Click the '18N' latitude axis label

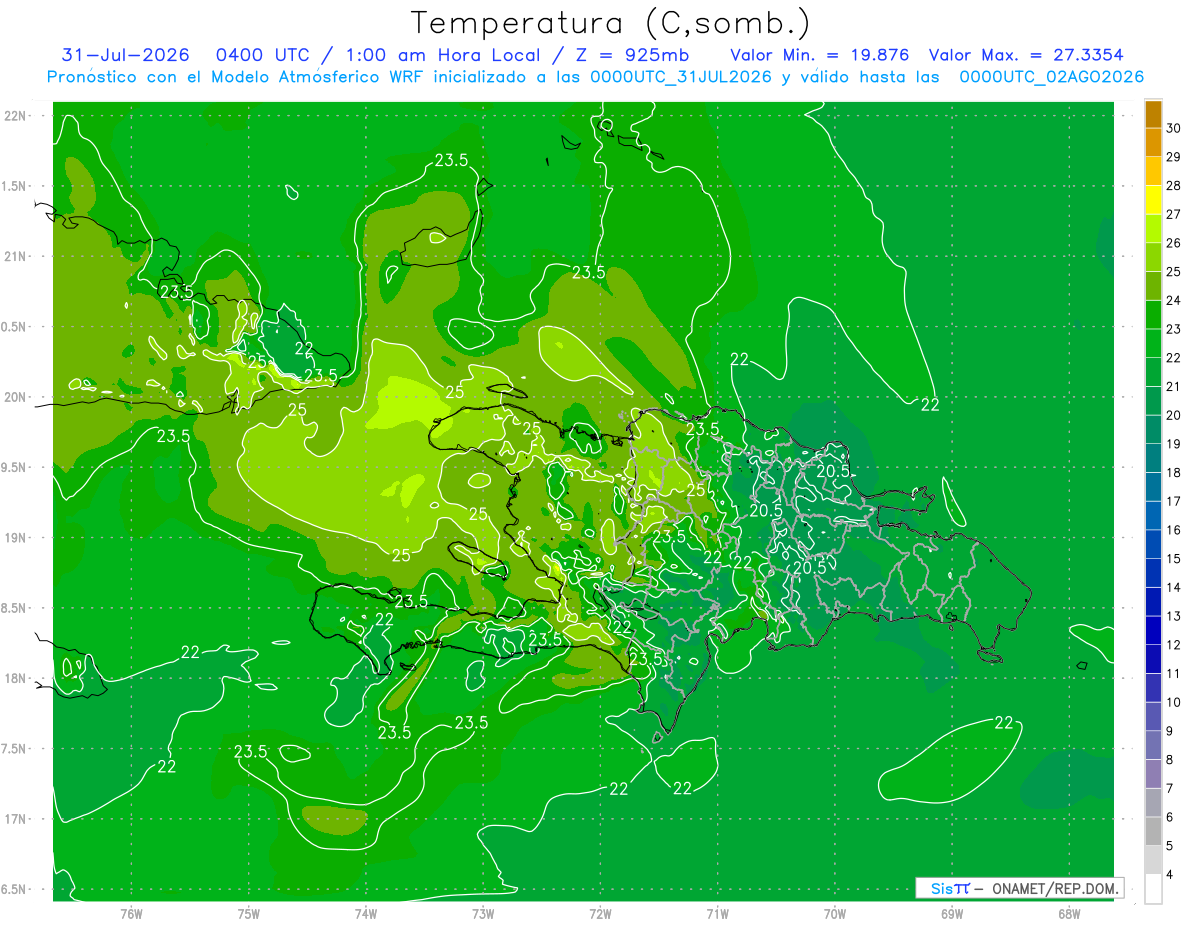point(16,679)
